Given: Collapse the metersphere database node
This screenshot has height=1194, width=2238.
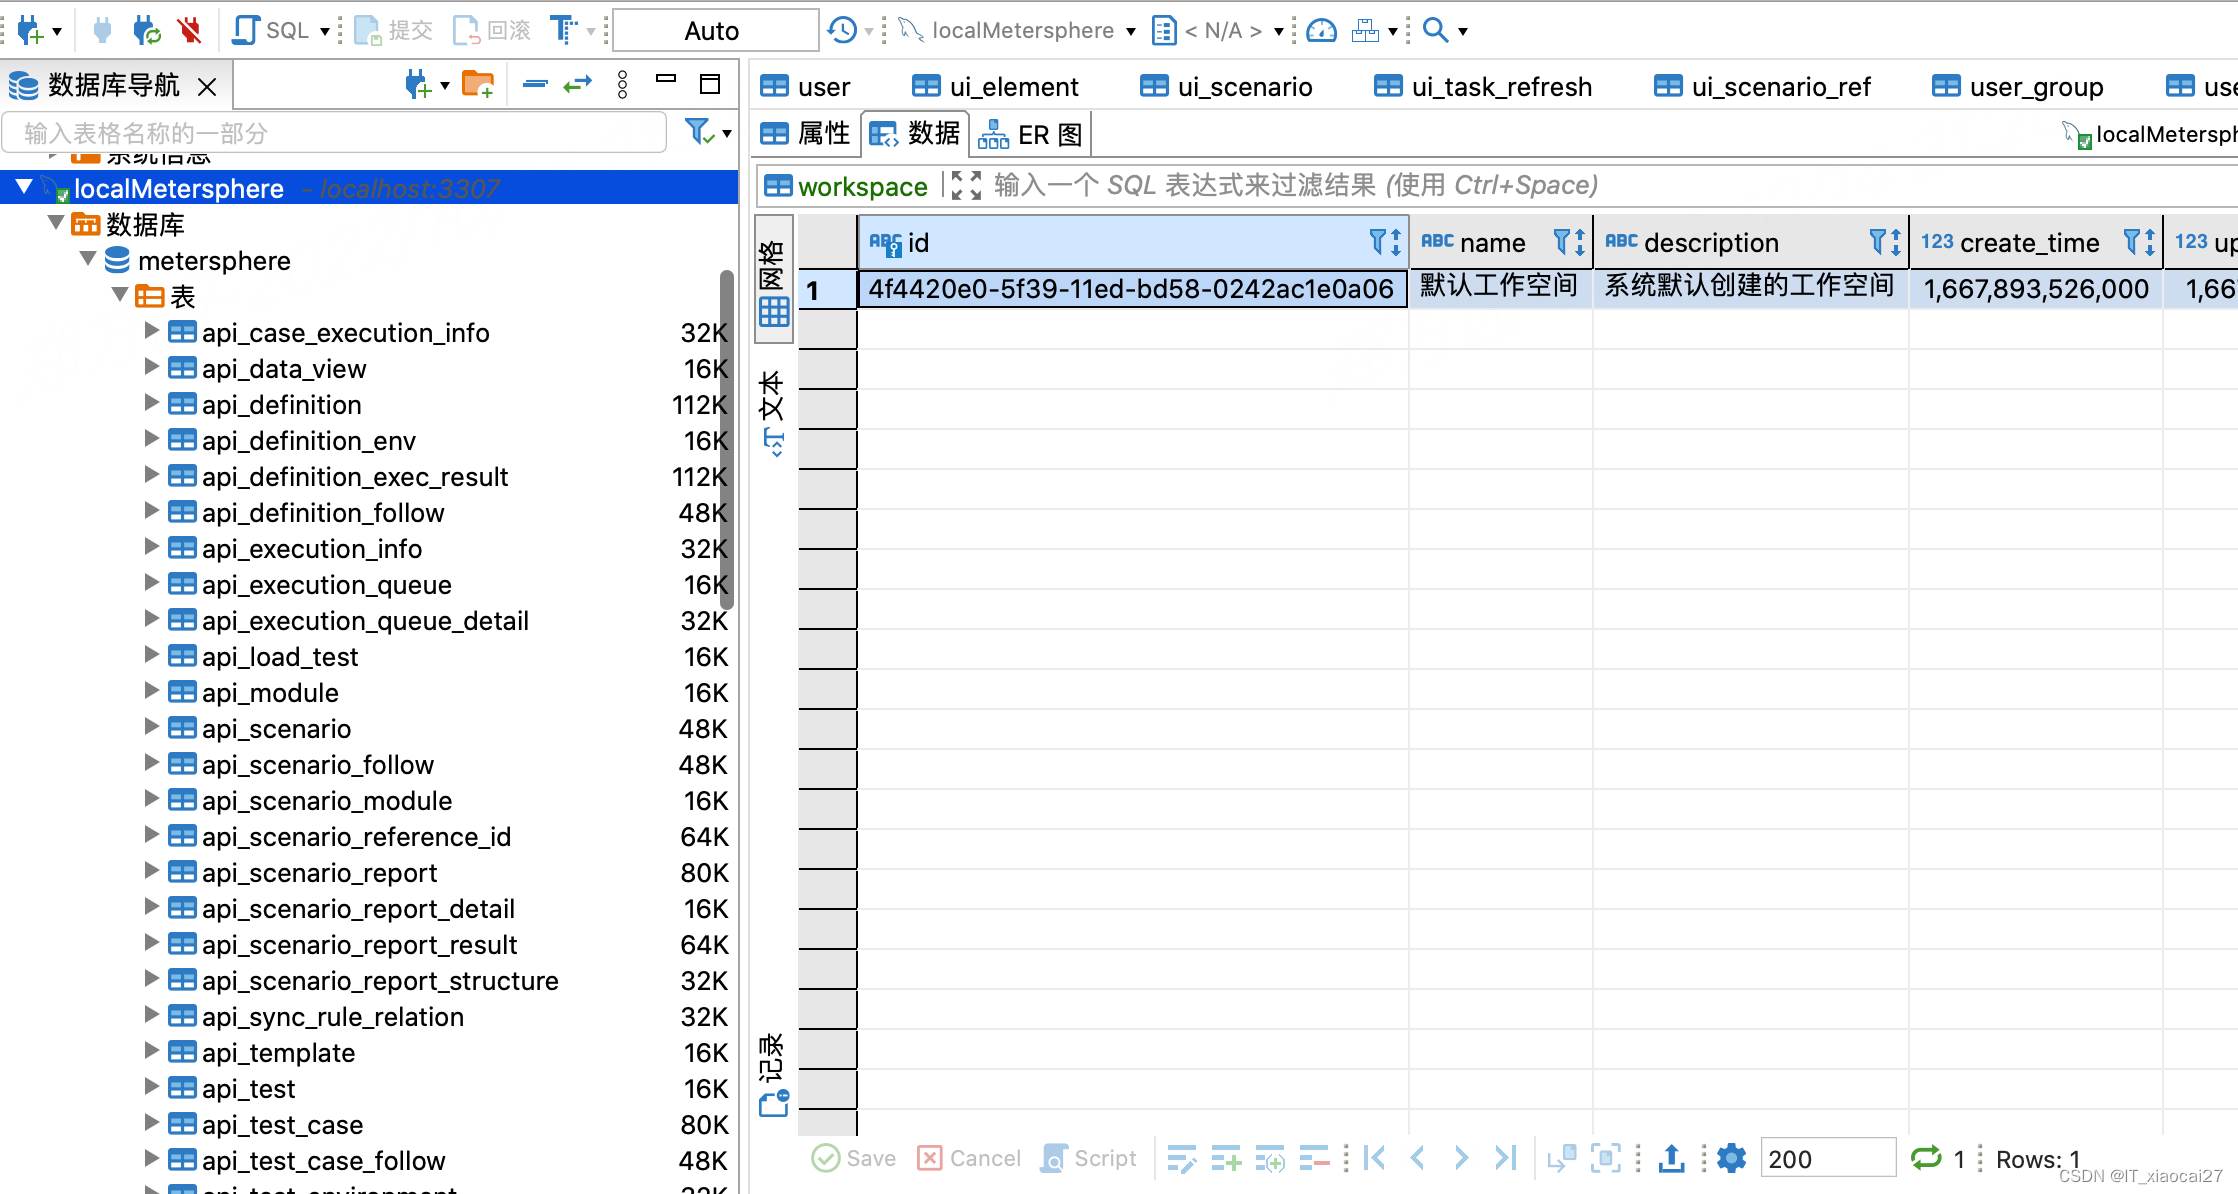Looking at the screenshot, I should 88,260.
